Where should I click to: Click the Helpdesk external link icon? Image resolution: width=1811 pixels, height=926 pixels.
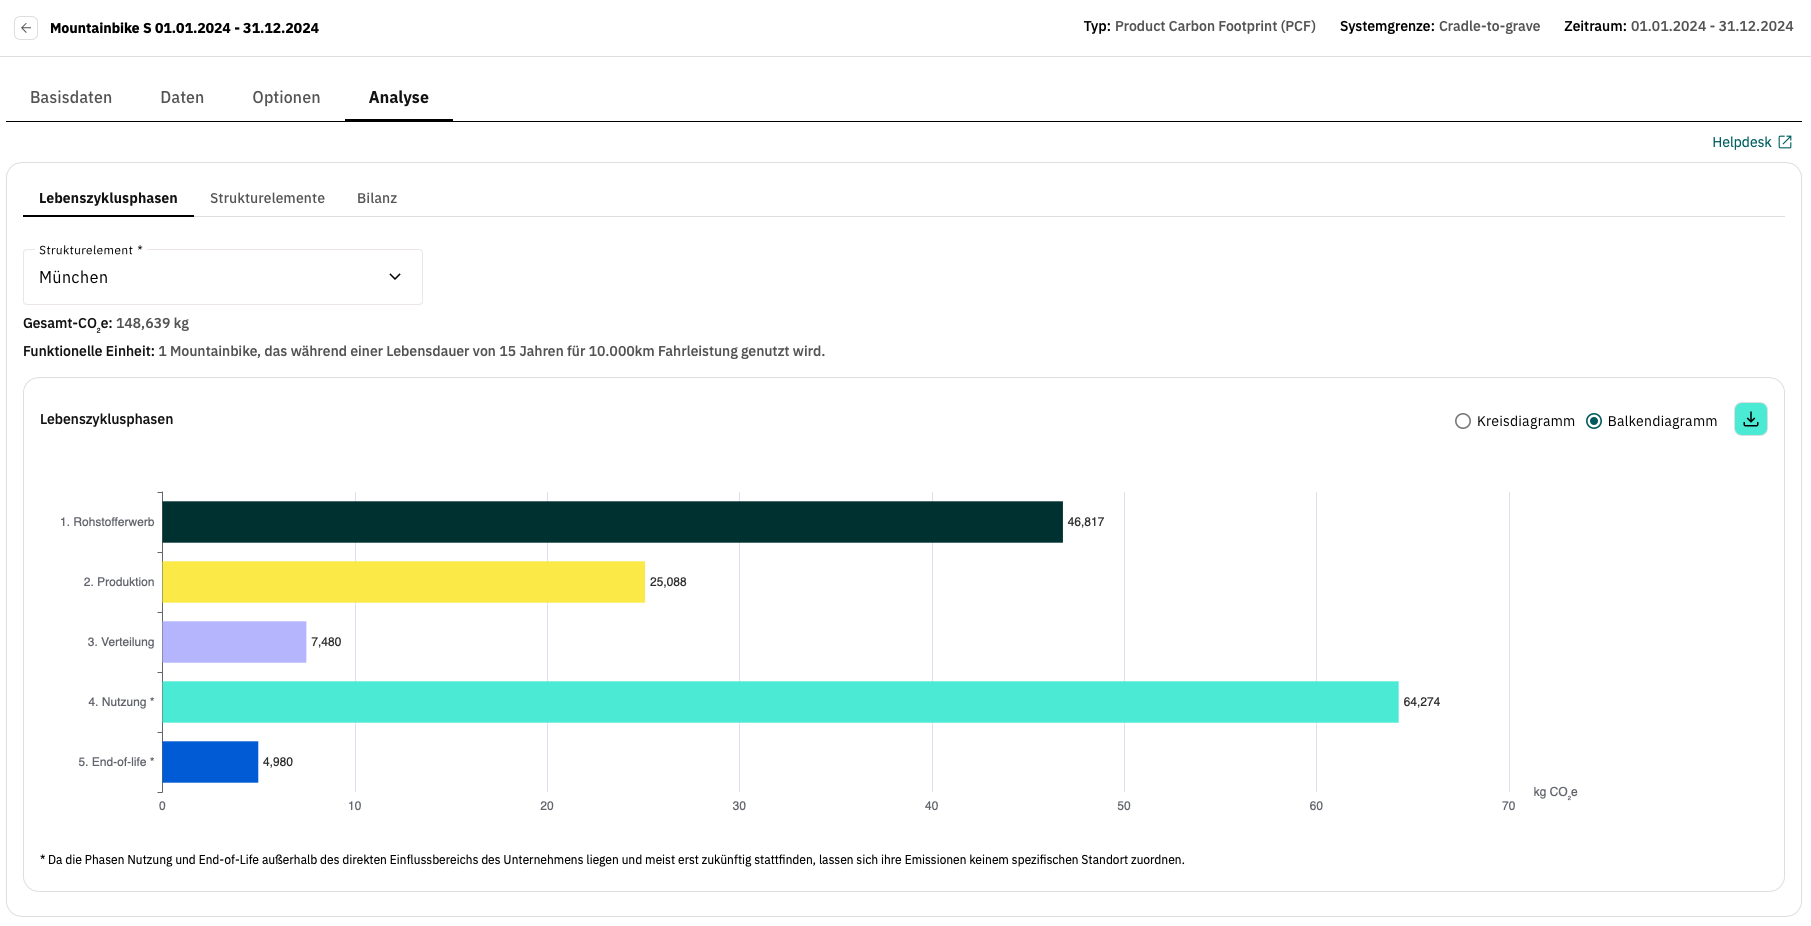pyautogui.click(x=1785, y=142)
